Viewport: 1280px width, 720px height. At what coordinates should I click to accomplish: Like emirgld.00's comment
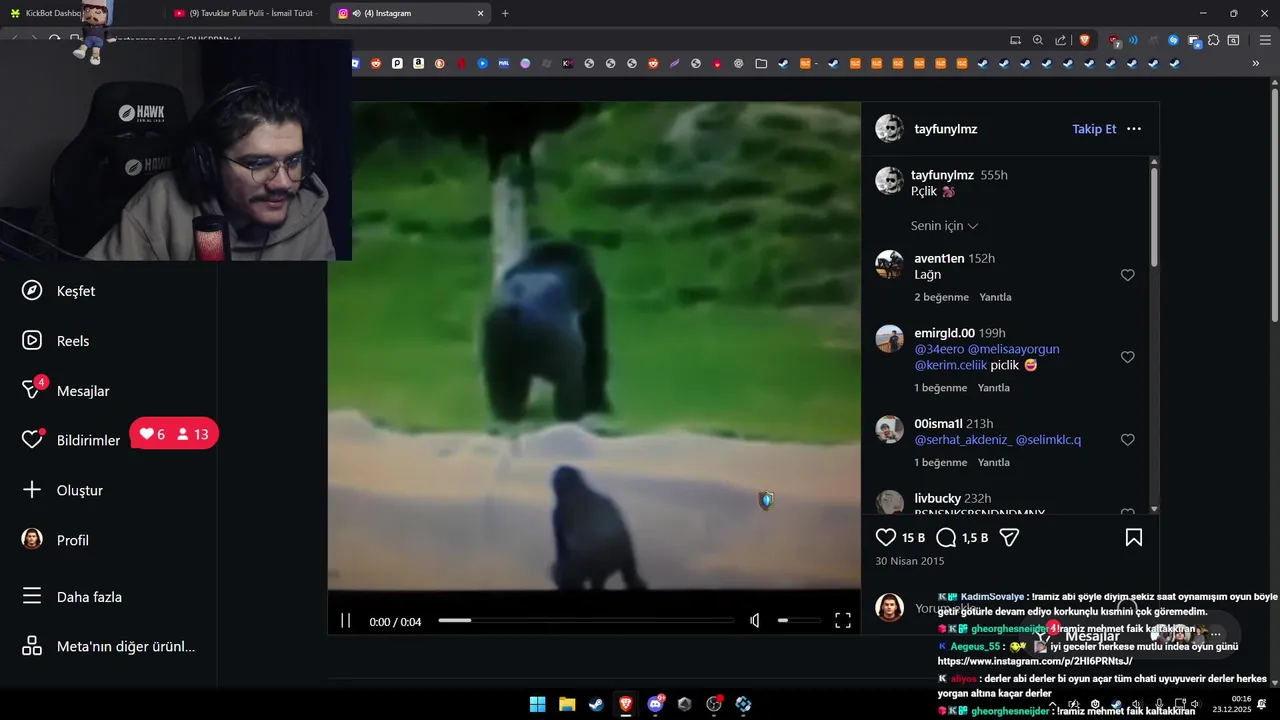(1128, 357)
